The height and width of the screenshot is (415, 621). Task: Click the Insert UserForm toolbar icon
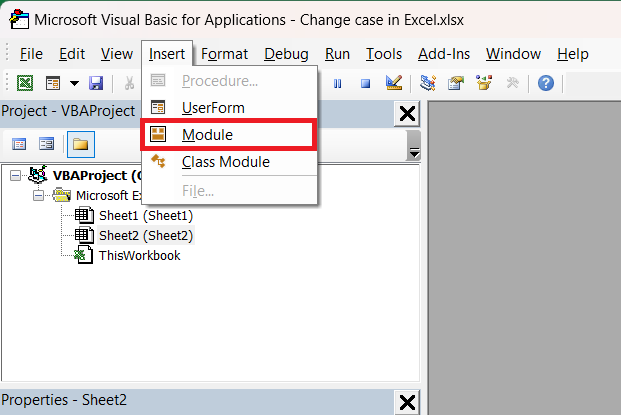(53, 84)
